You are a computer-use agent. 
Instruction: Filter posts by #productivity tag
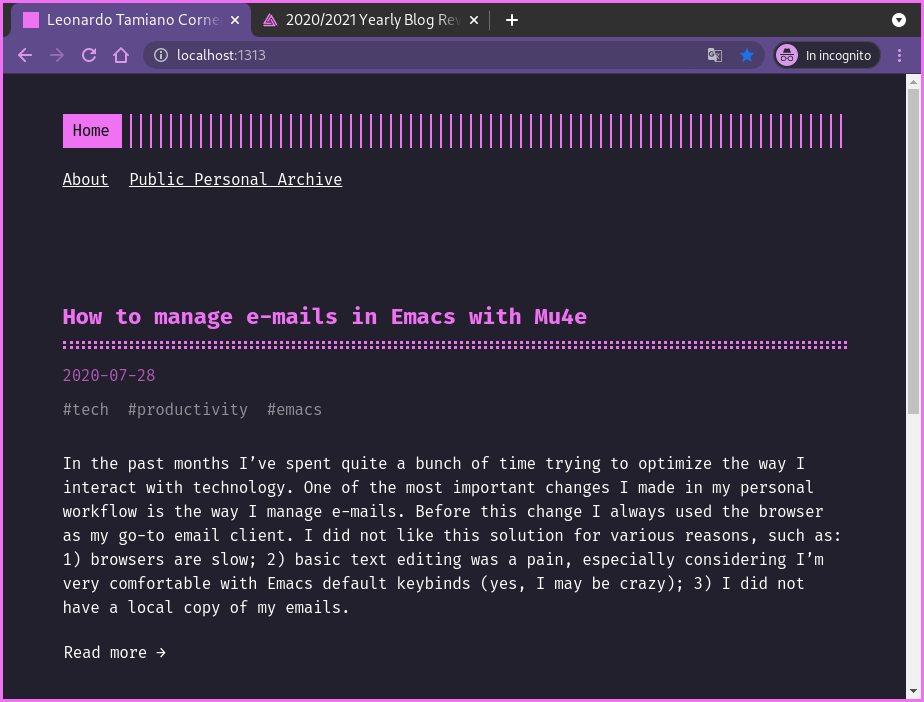pyautogui.click(x=188, y=410)
